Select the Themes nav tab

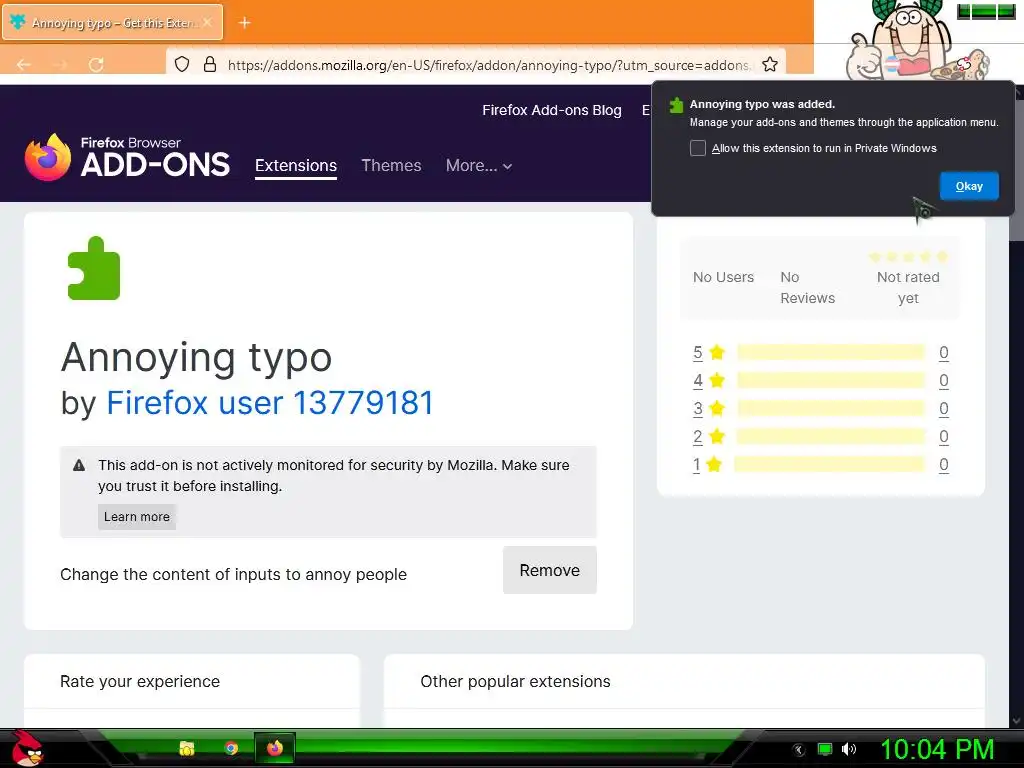coord(391,166)
